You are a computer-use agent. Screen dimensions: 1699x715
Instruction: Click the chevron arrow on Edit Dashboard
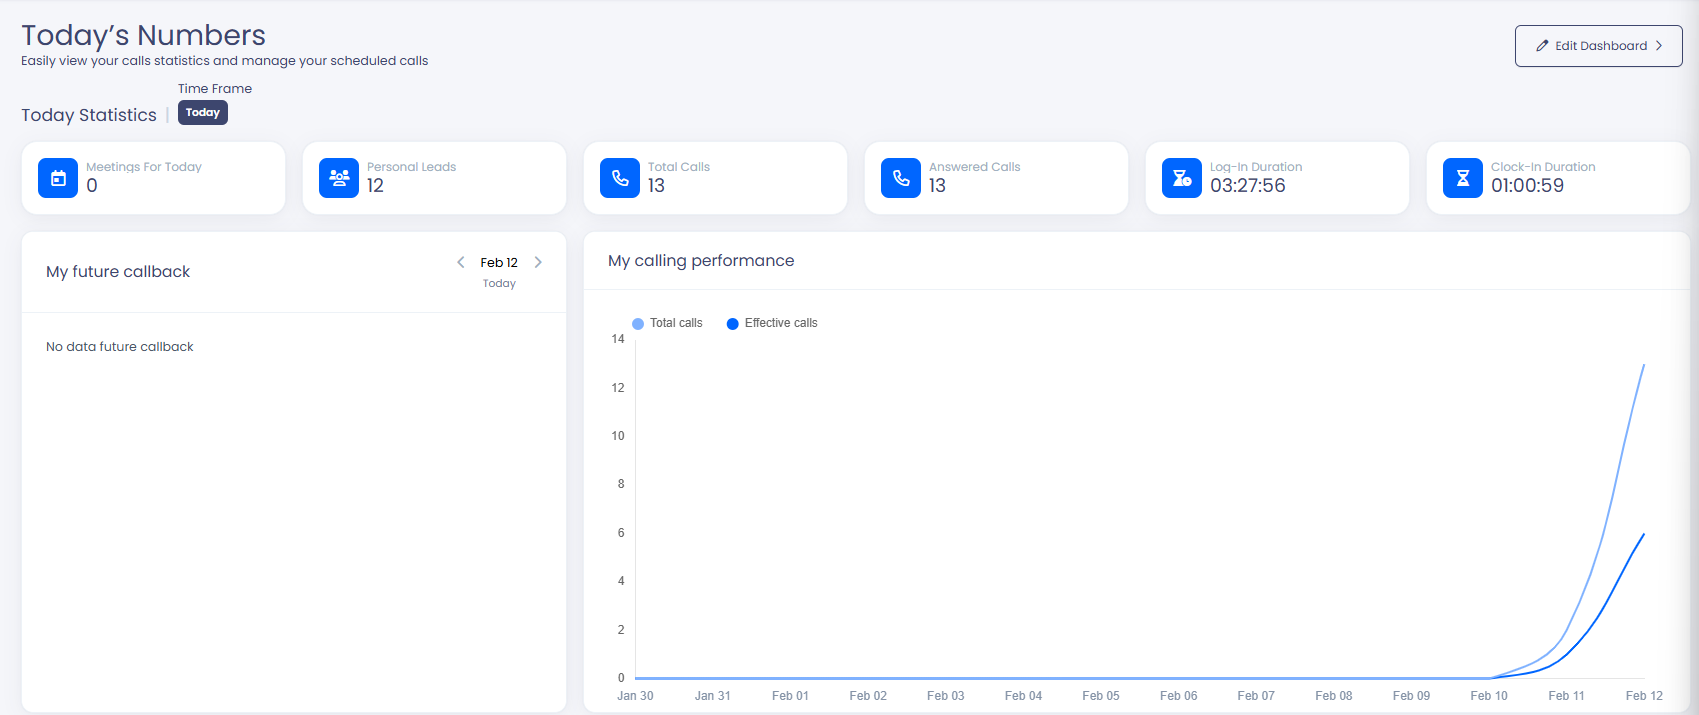pyautogui.click(x=1659, y=46)
